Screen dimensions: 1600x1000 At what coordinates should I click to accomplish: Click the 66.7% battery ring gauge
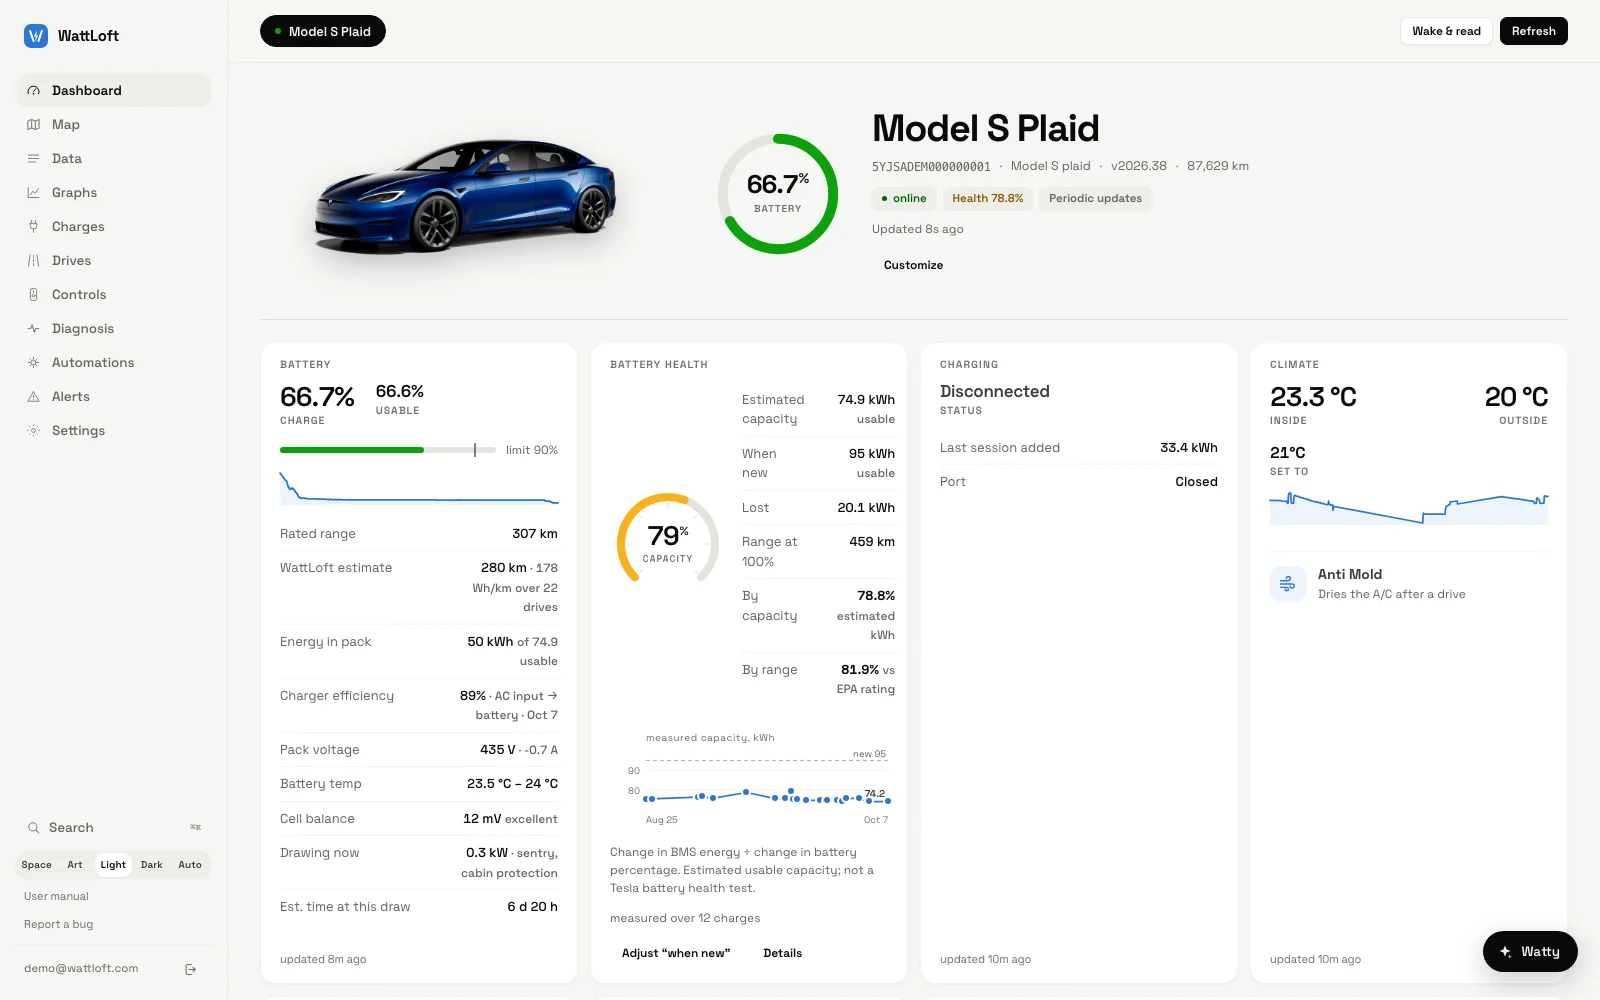tap(778, 193)
